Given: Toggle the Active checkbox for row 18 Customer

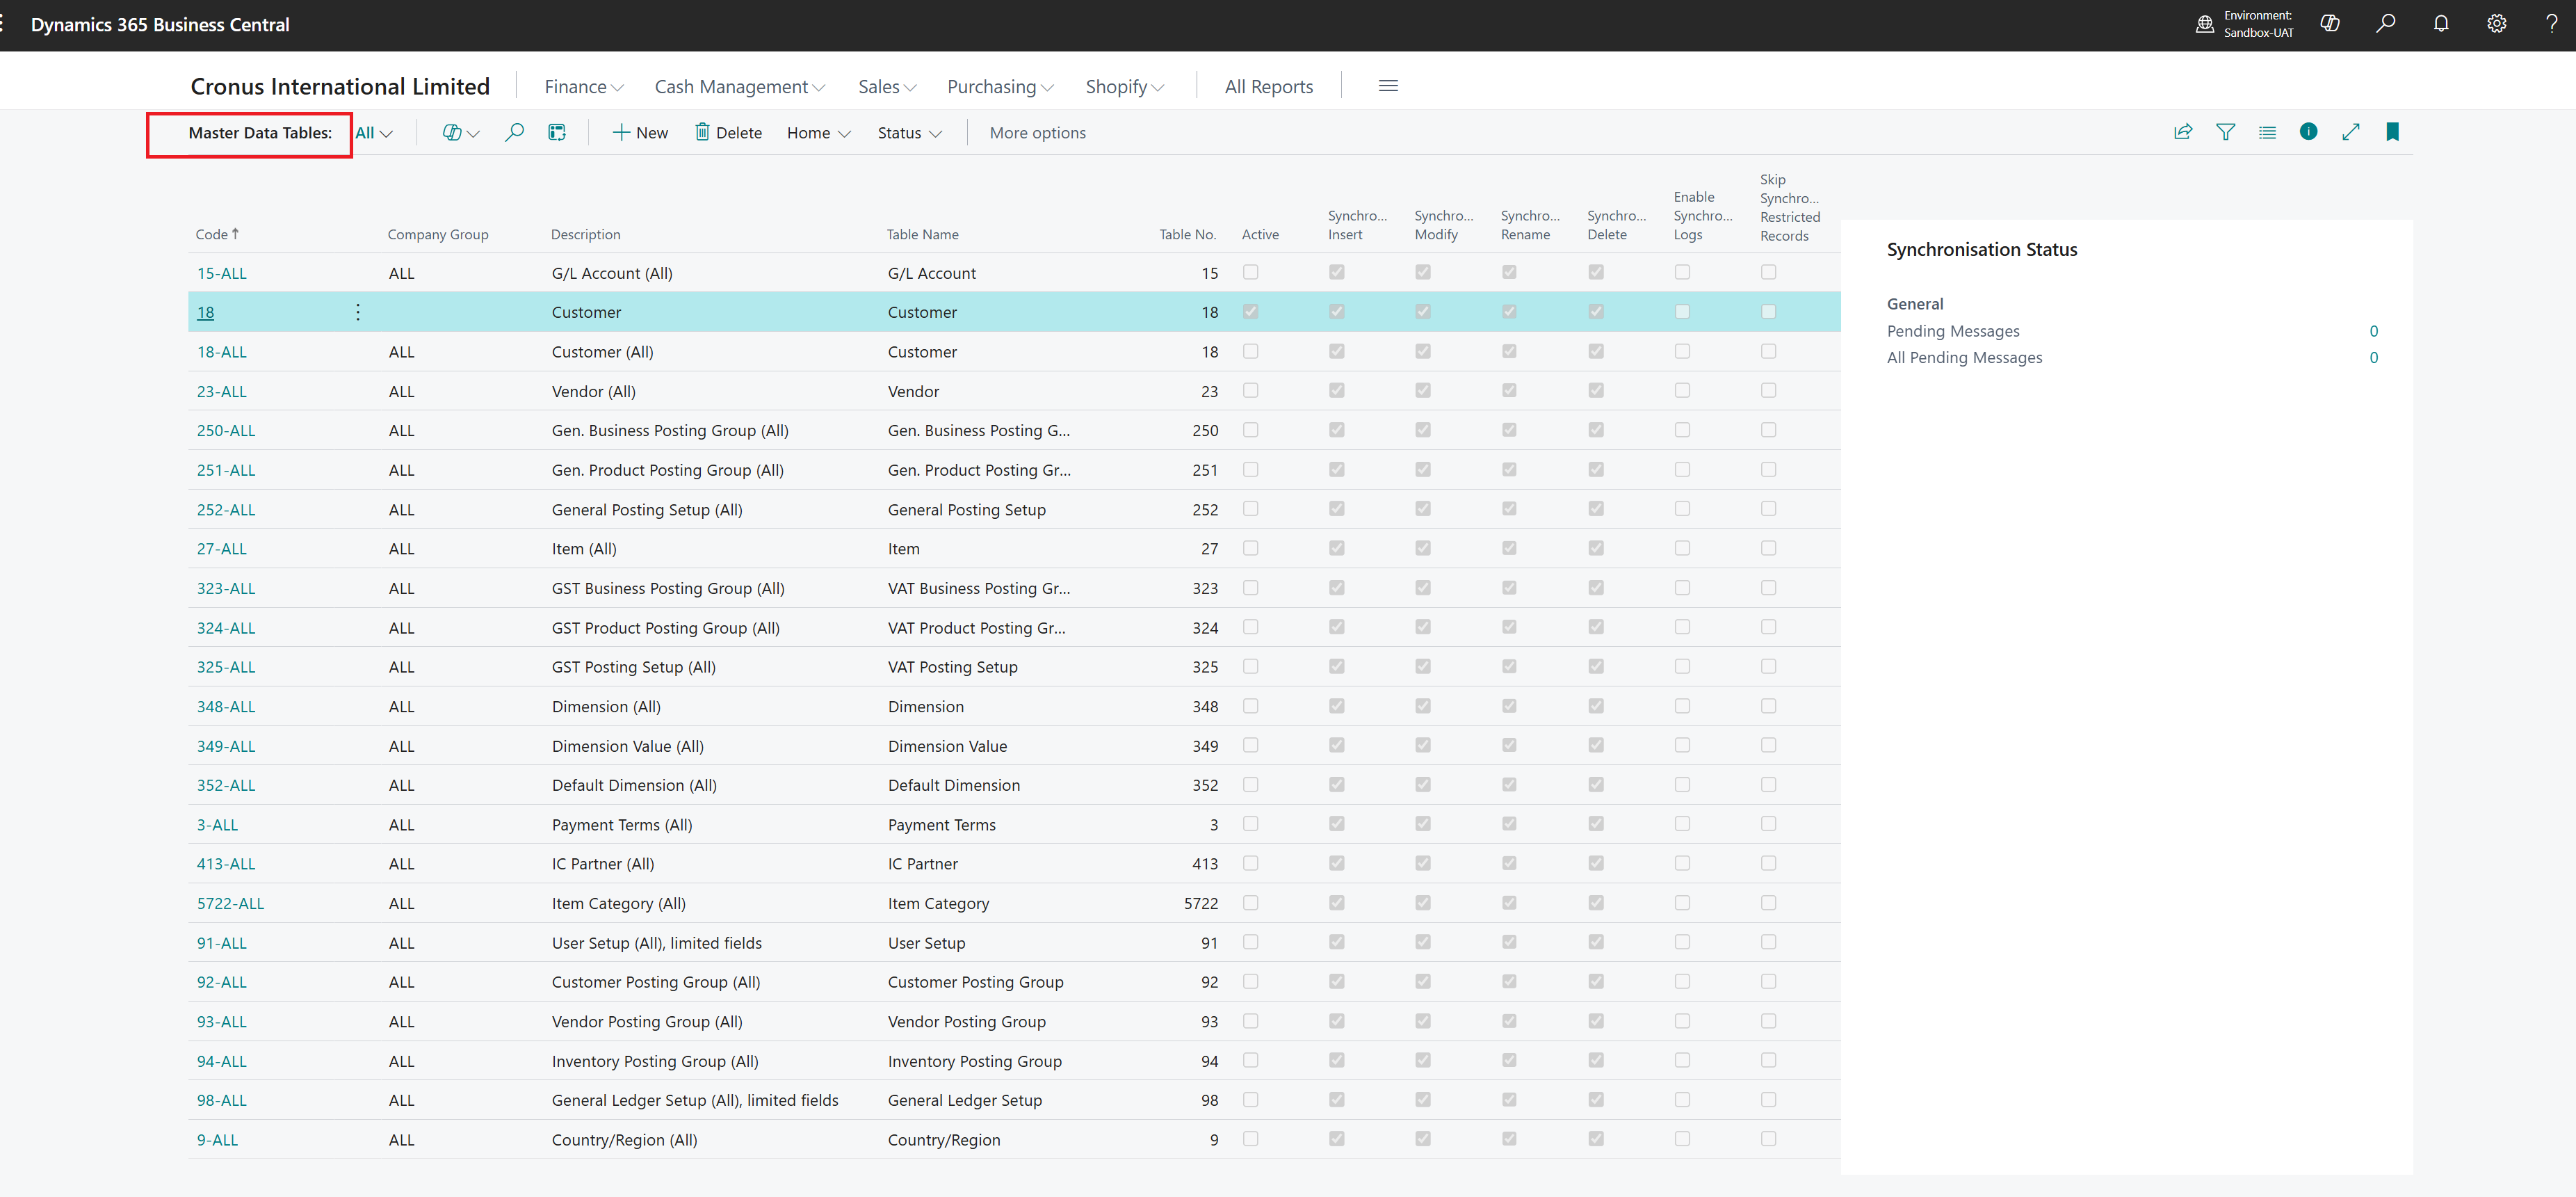Looking at the screenshot, I should pyautogui.click(x=1250, y=312).
